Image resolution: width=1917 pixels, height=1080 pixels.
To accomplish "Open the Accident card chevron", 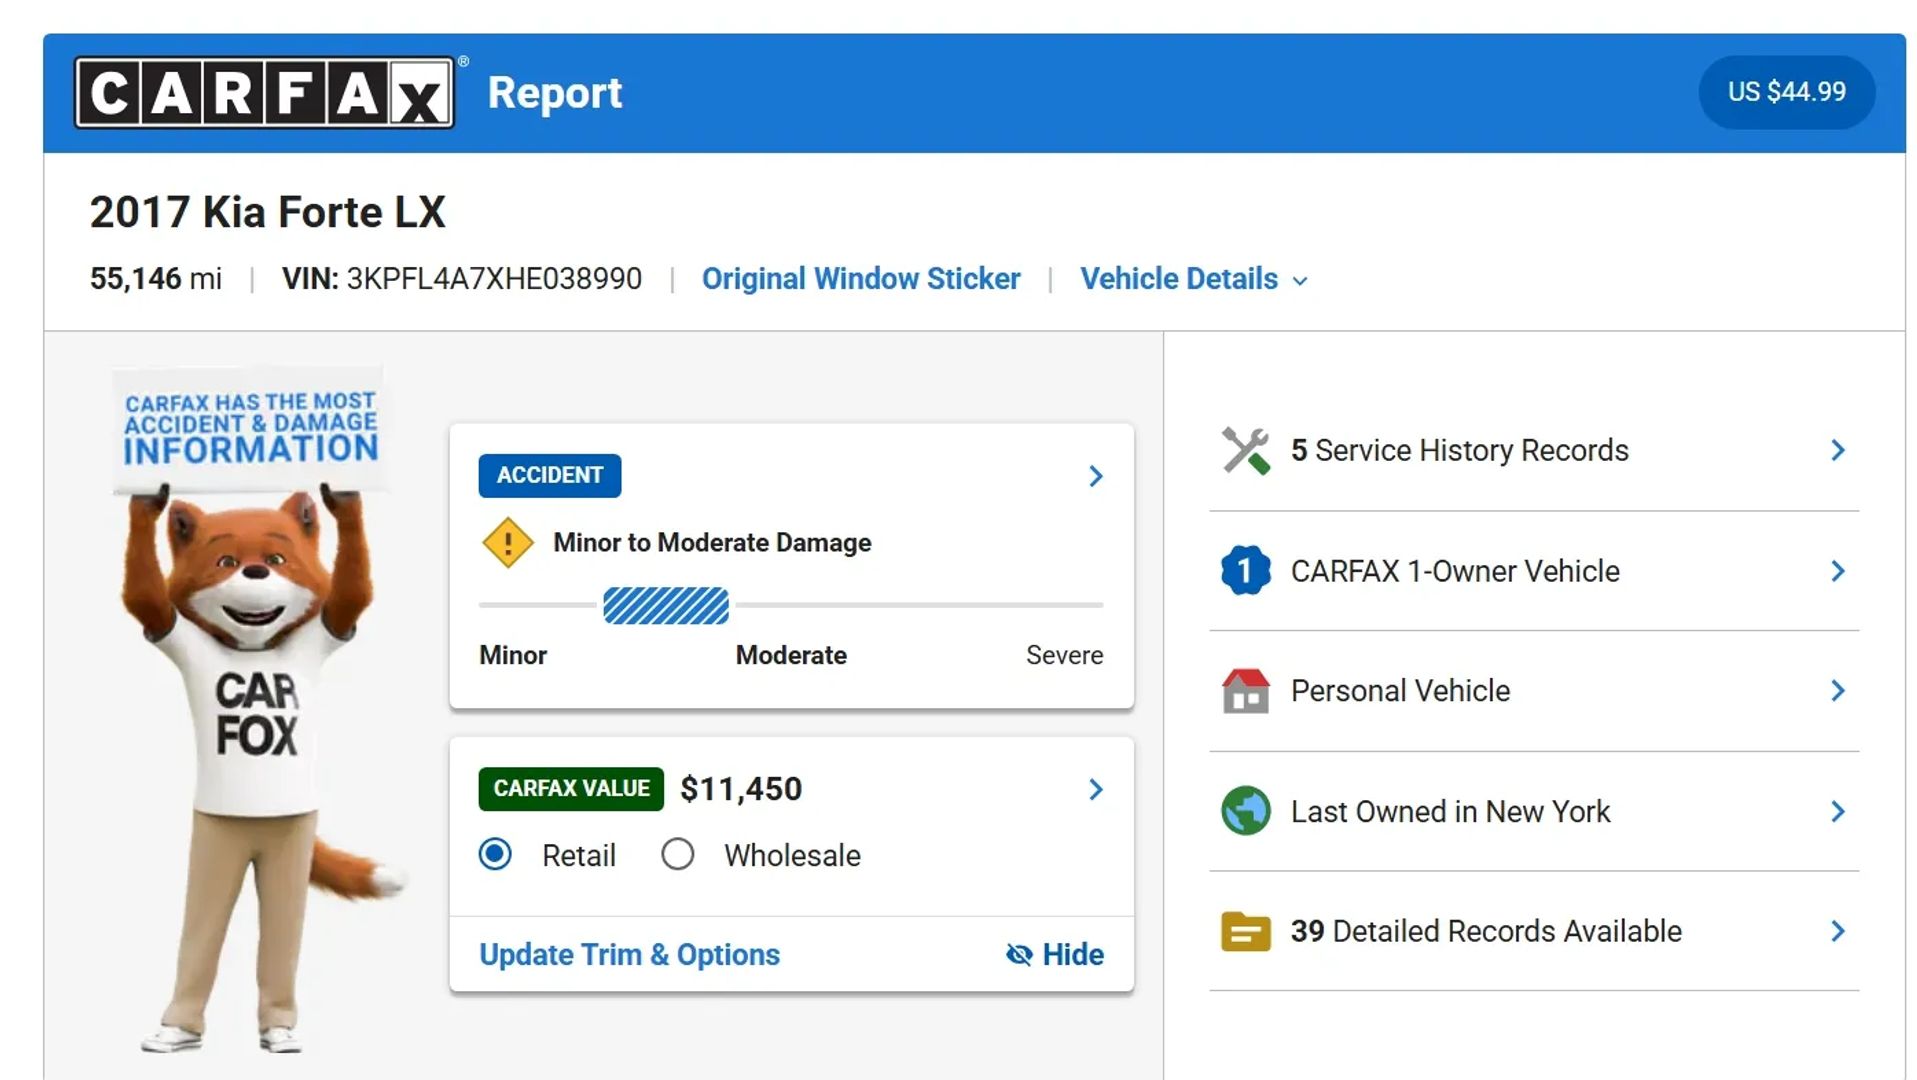I will coord(1096,476).
